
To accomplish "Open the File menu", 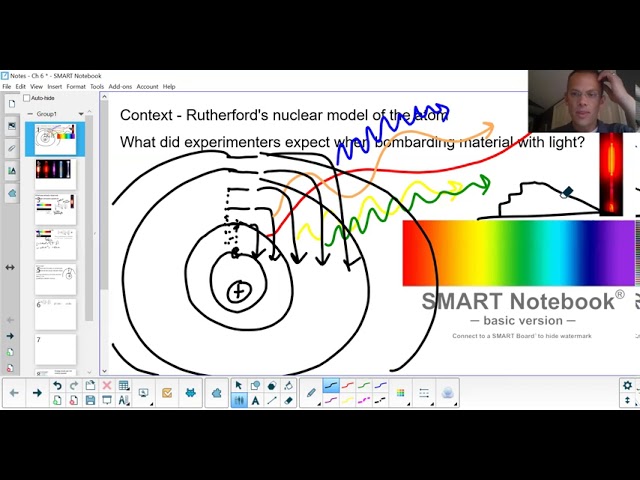I will tap(7, 87).
